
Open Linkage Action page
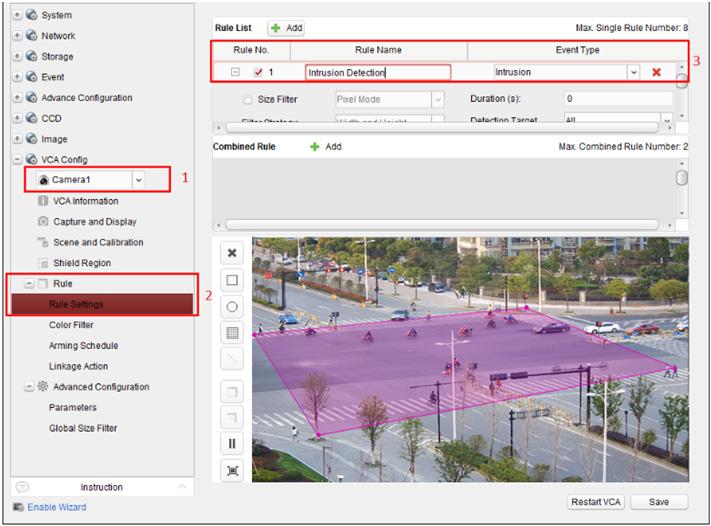[x=78, y=366]
